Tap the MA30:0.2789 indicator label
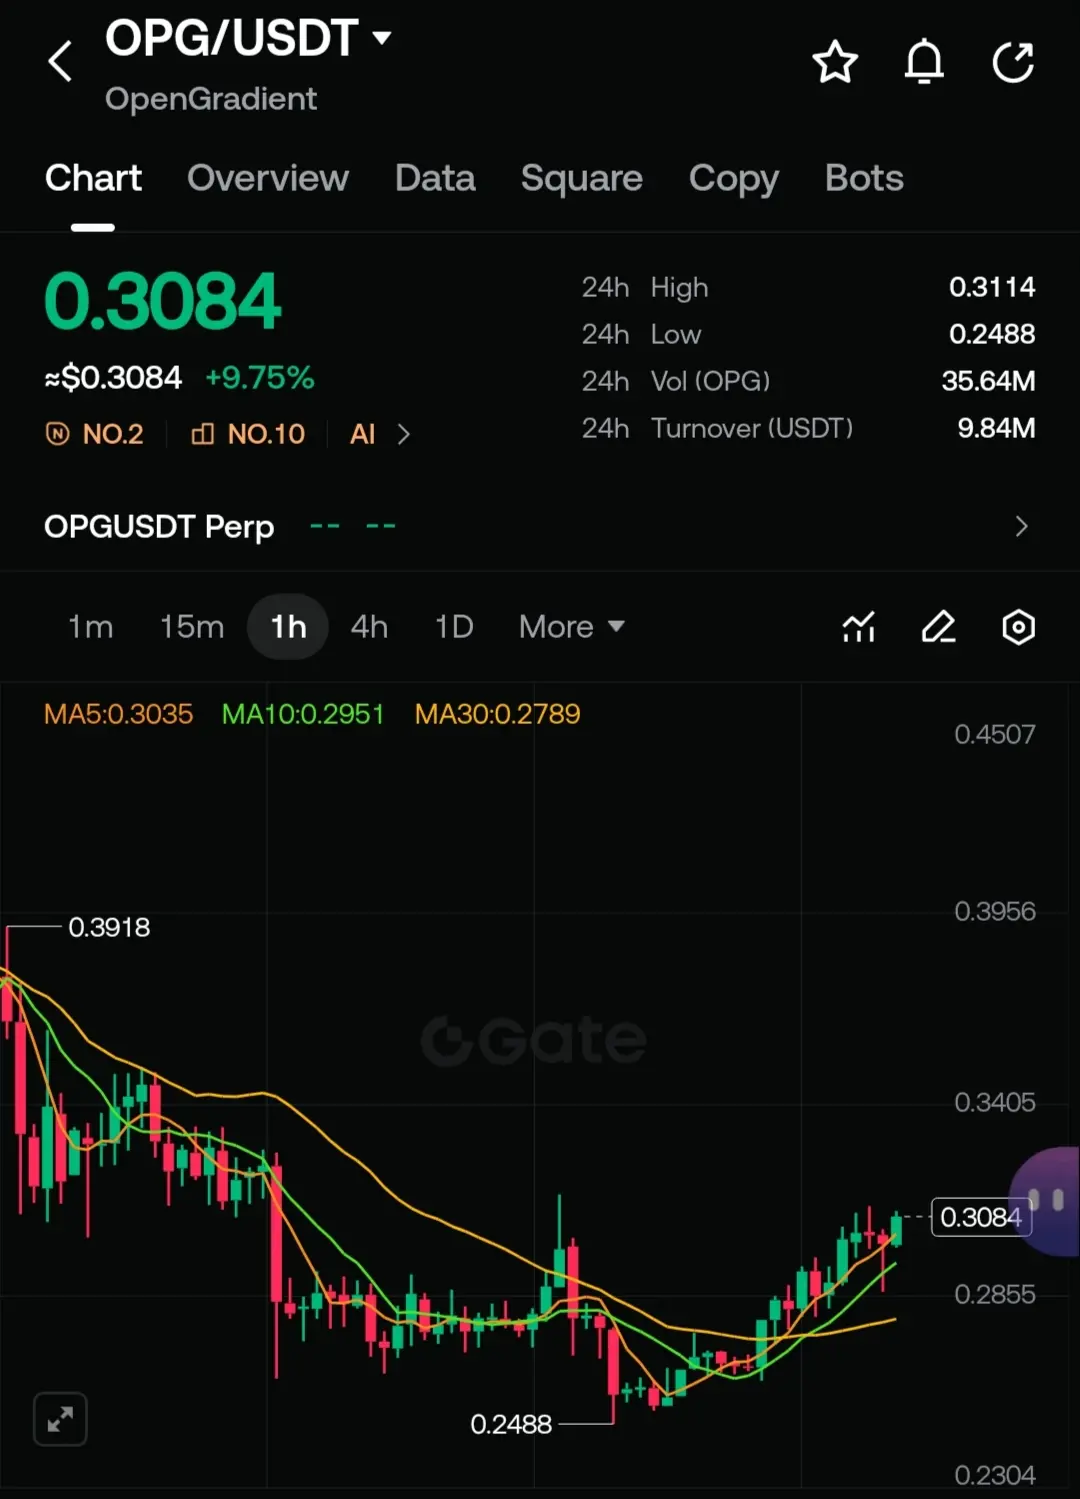Image resolution: width=1080 pixels, height=1499 pixels. pos(497,714)
